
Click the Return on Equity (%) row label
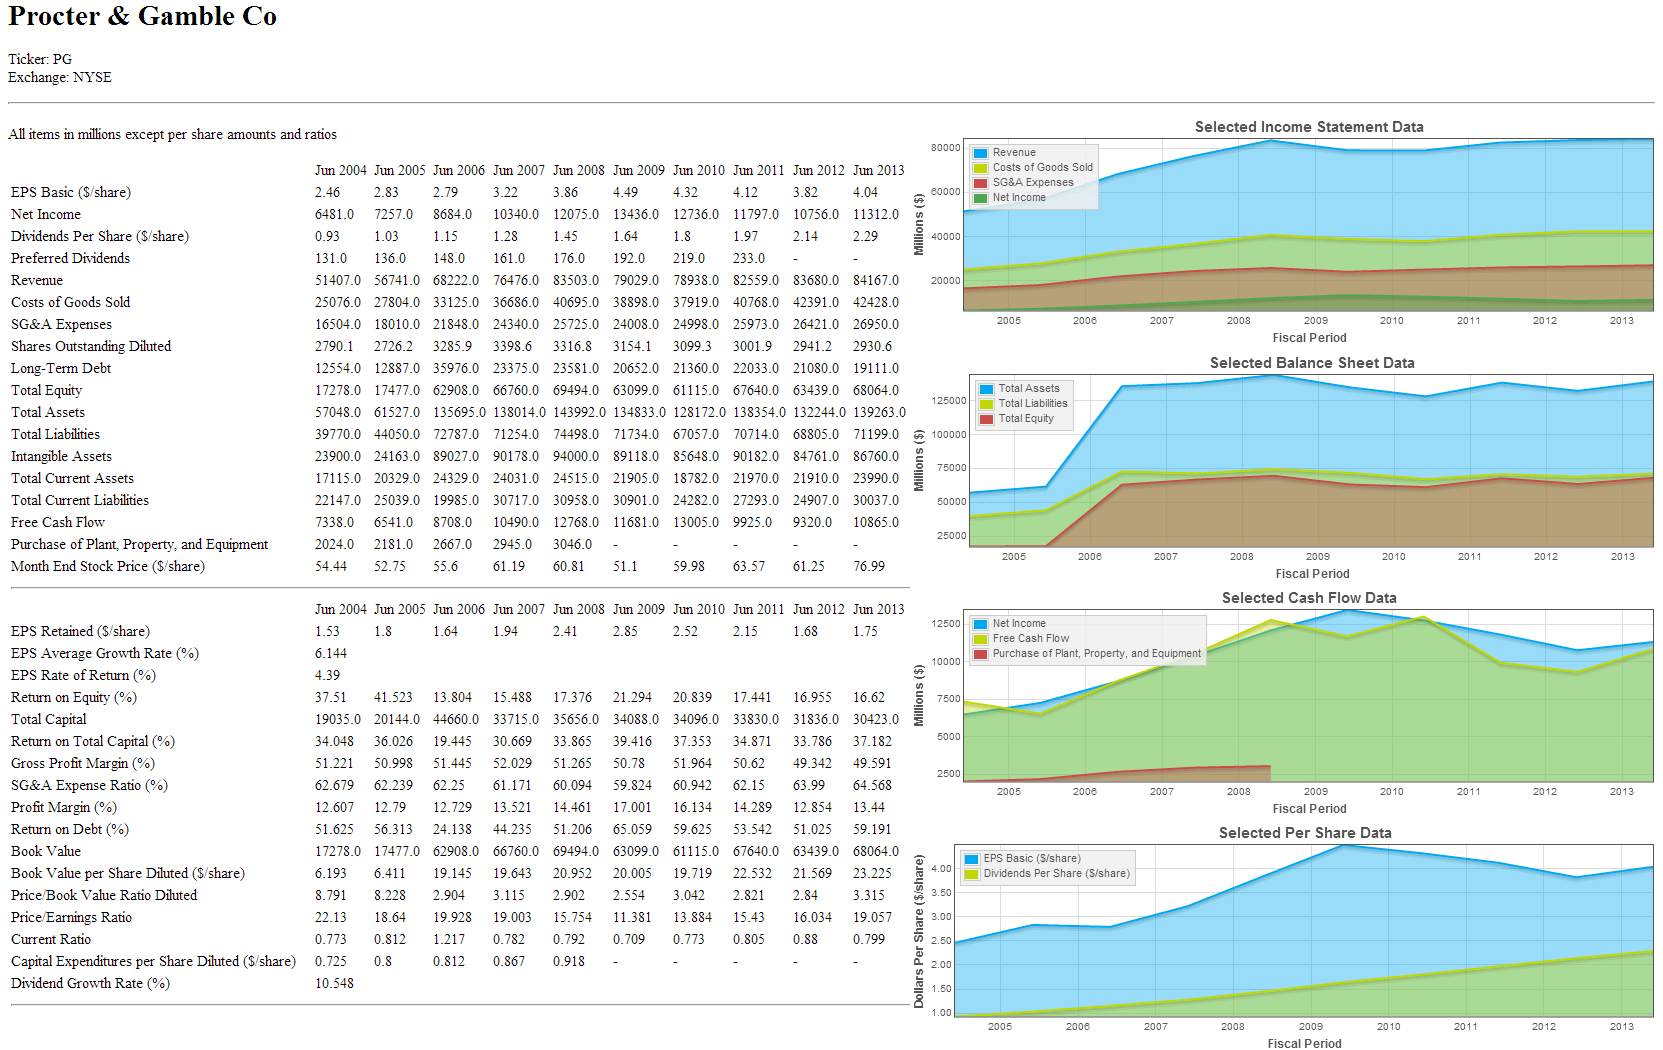coord(74,697)
